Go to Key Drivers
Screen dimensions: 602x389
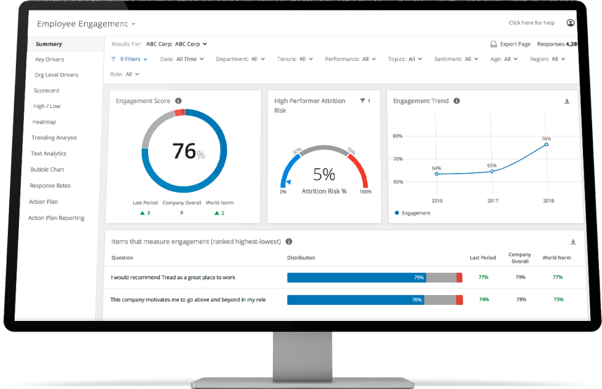(x=50, y=60)
